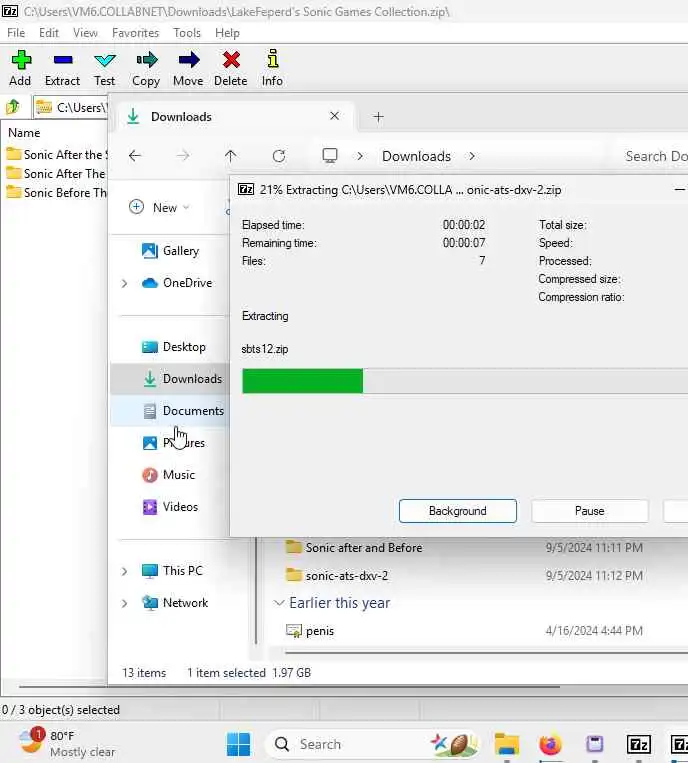Select This PC in the navigation pane
This screenshot has width=688, height=763.
[x=172, y=571]
